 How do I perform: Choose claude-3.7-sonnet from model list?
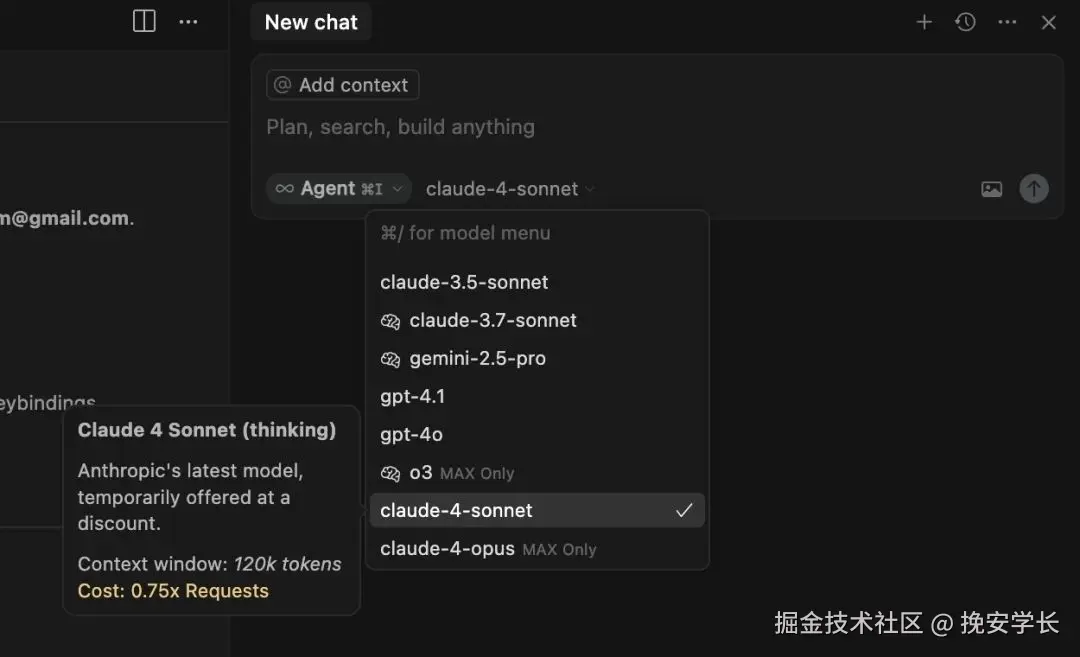click(492, 321)
